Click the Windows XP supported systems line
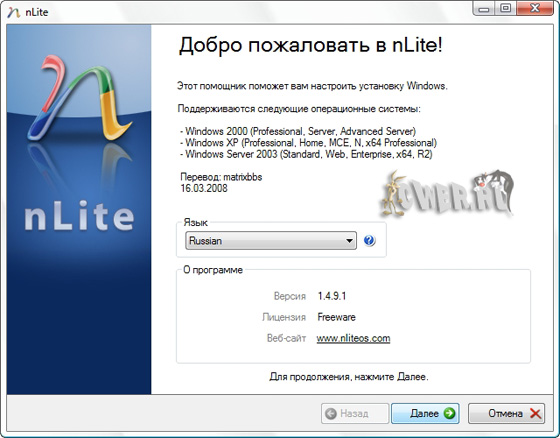The height and width of the screenshot is (438, 560). tap(308, 143)
